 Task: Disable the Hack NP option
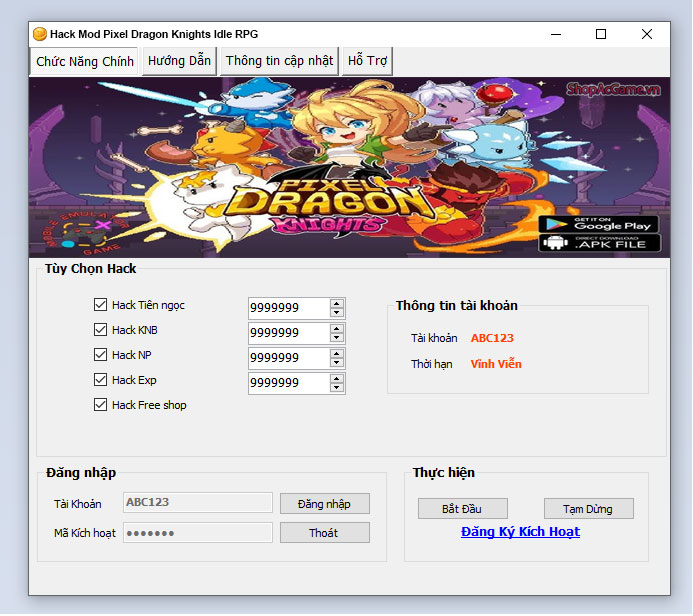coord(100,354)
